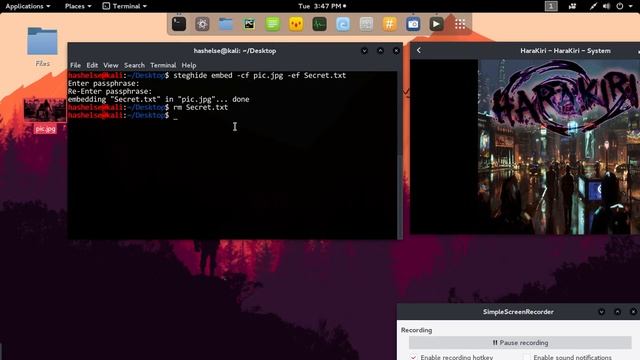Screen dimensions: 640x360
Task: Open the dark play-button icon in the dock
Action: tap(436, 24)
